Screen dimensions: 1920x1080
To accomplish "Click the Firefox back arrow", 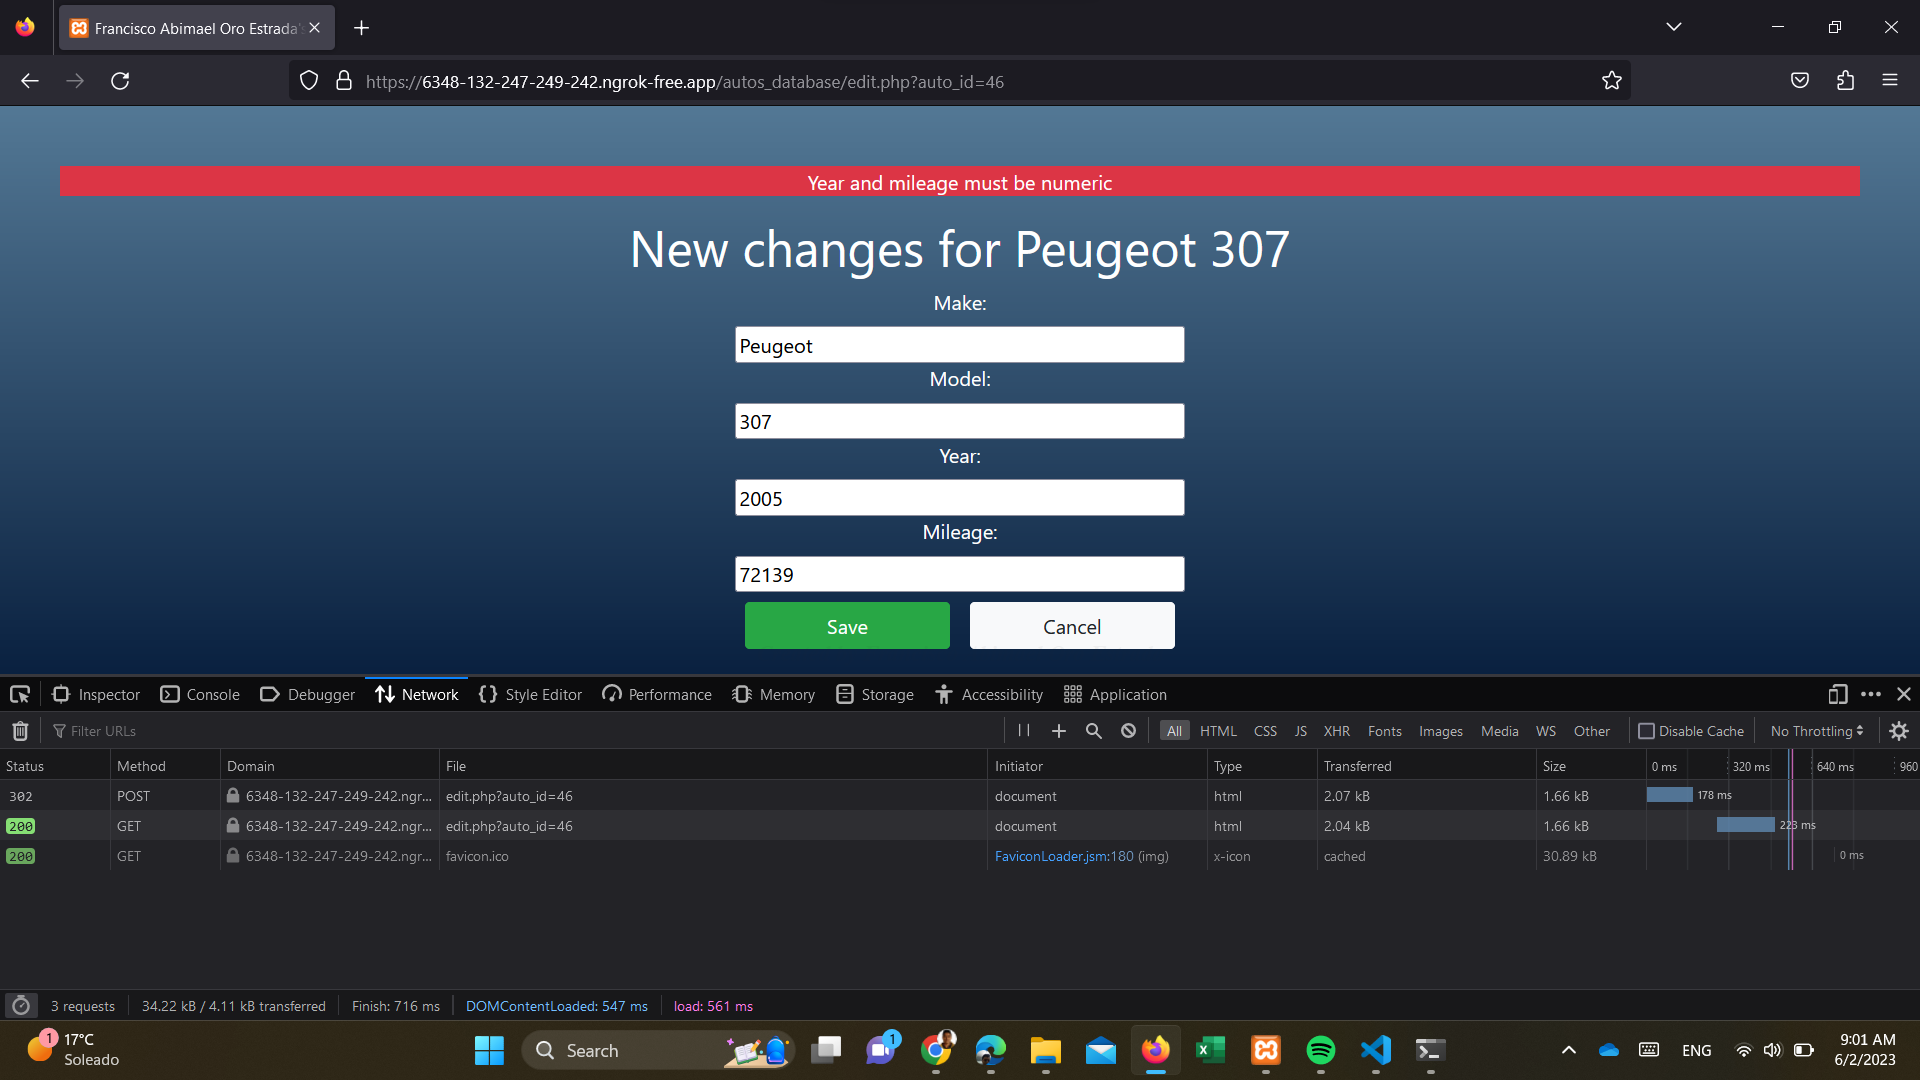I will pos(30,81).
